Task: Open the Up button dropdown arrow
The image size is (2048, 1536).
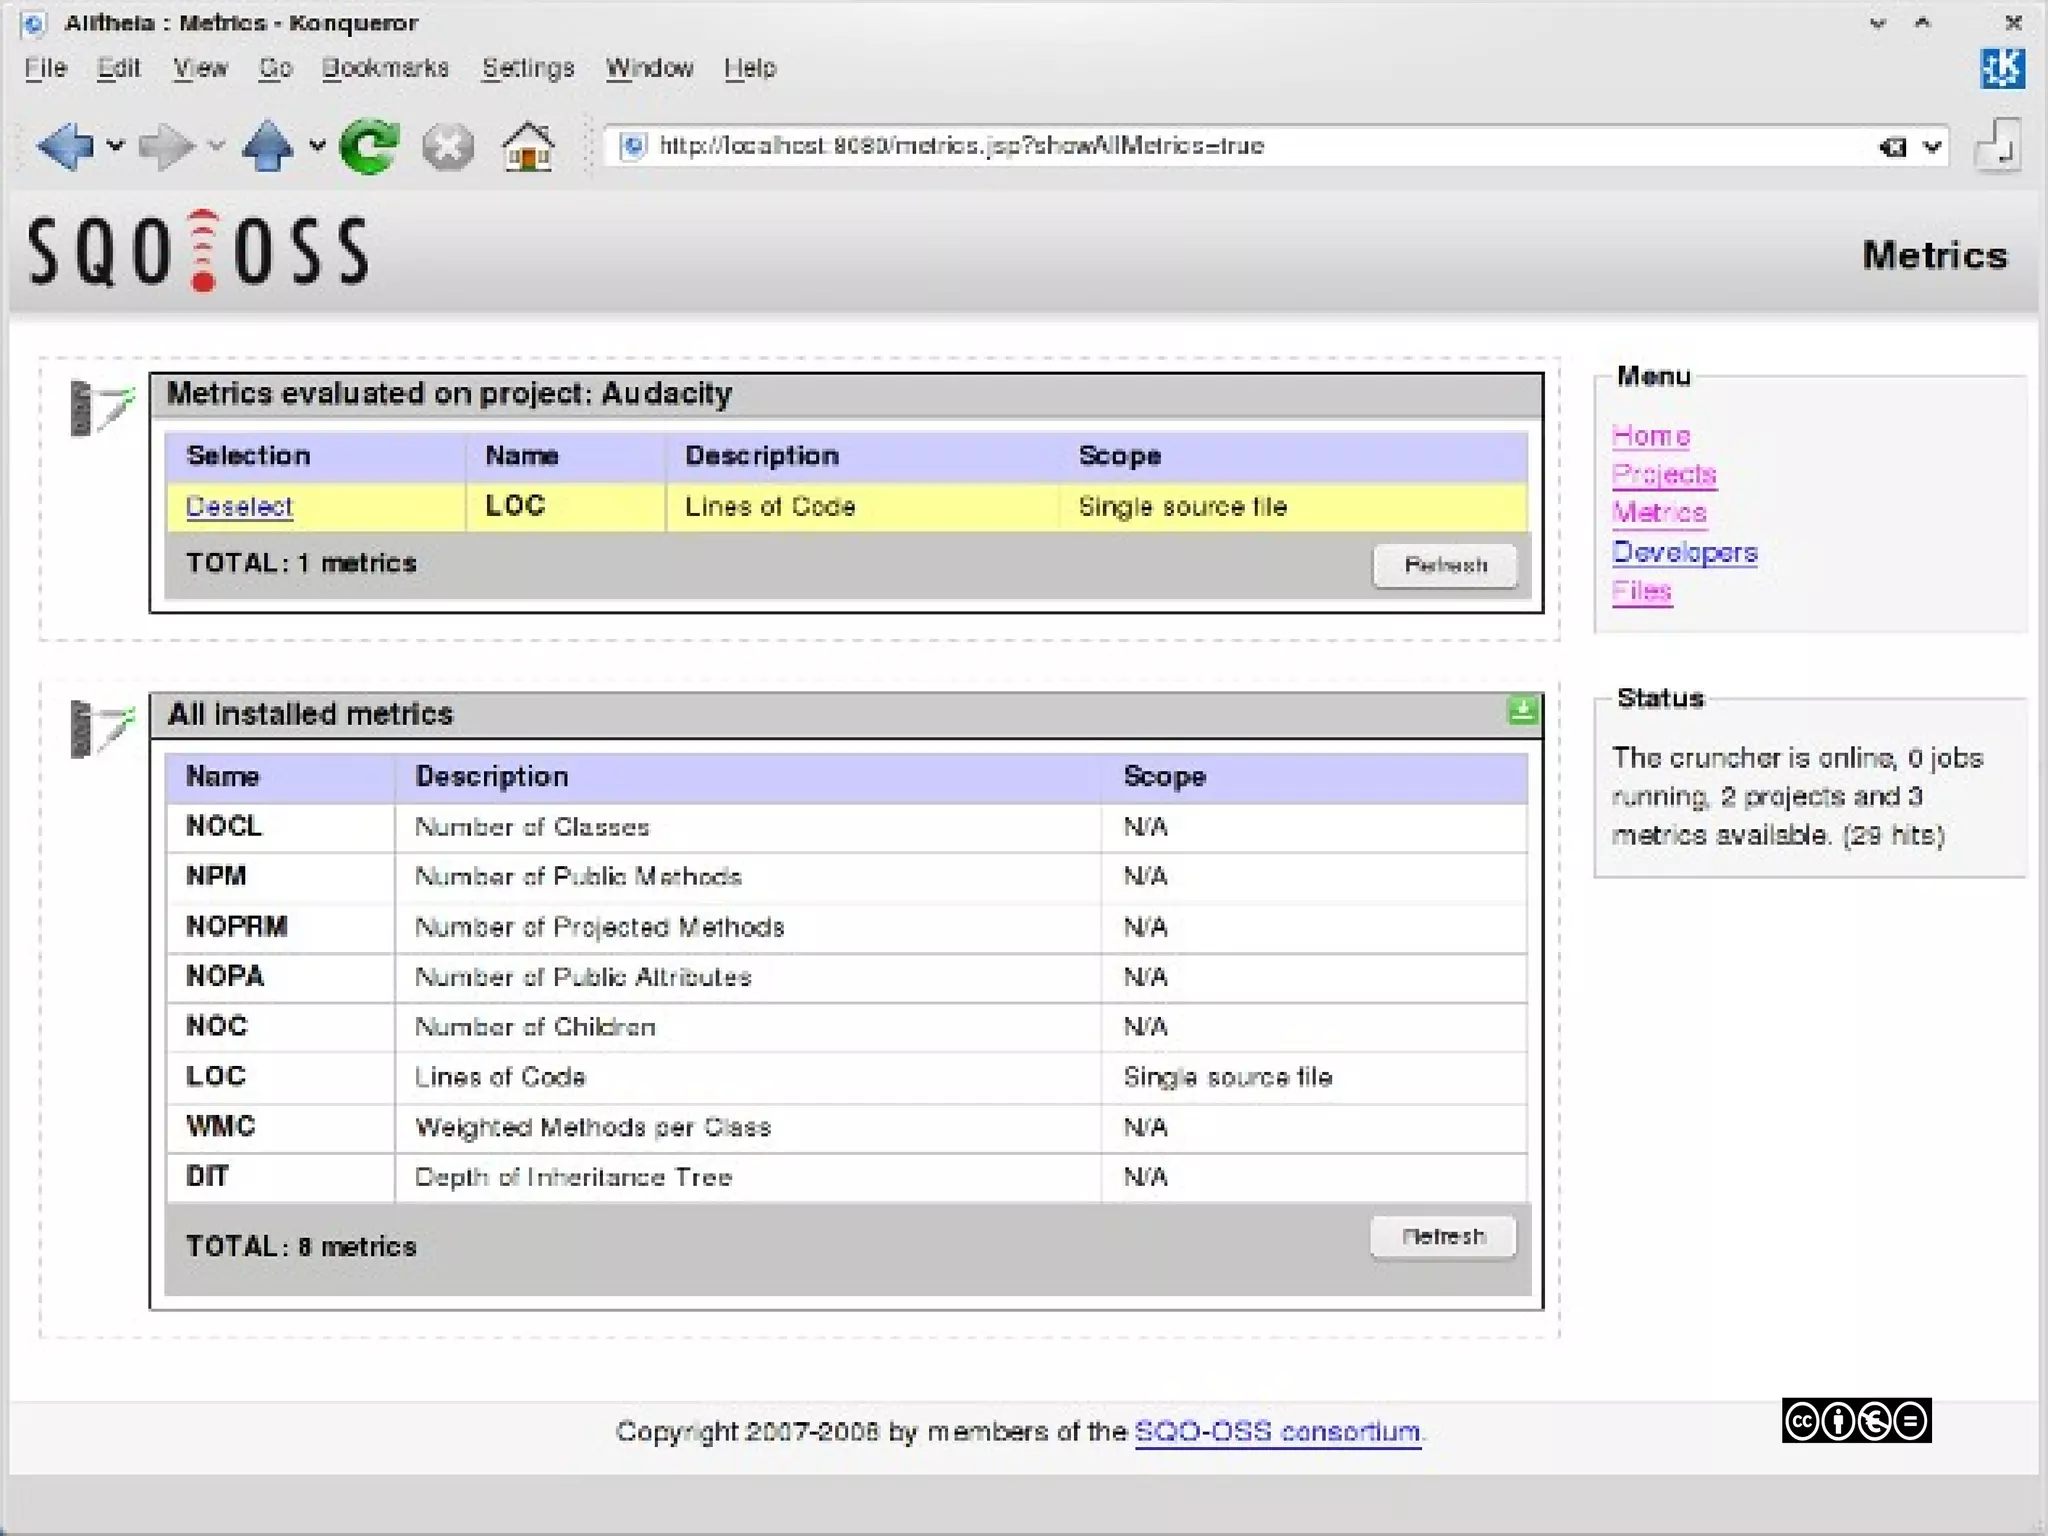Action: pos(318,147)
